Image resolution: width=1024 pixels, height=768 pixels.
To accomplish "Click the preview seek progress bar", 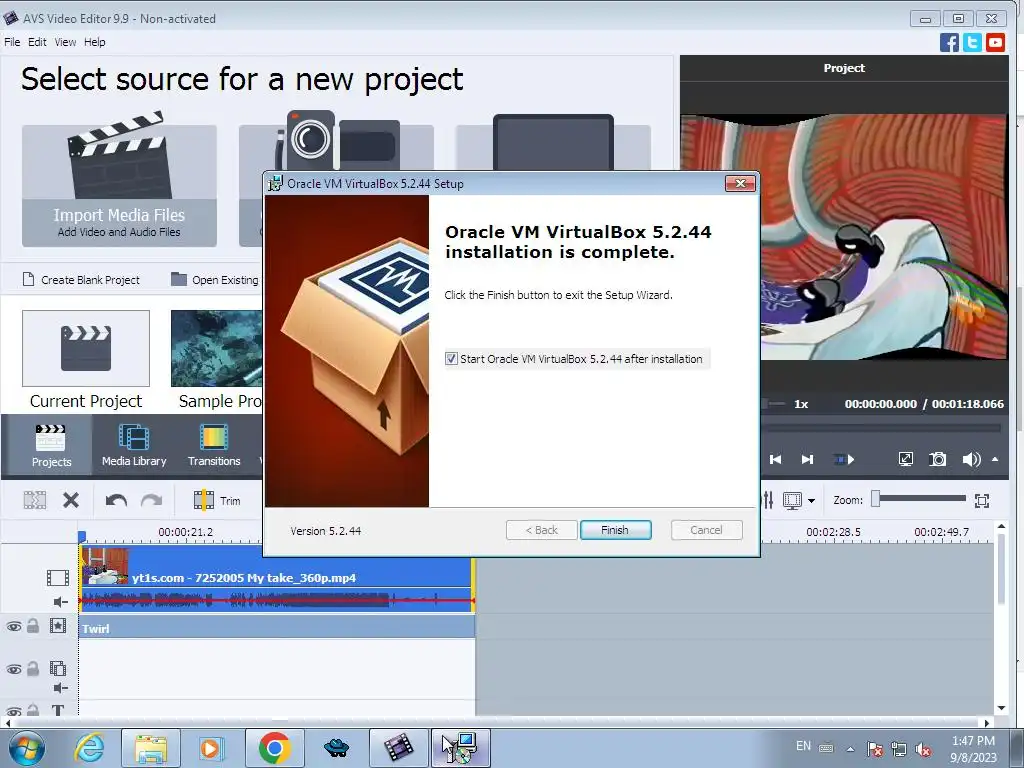I will pos(882,428).
